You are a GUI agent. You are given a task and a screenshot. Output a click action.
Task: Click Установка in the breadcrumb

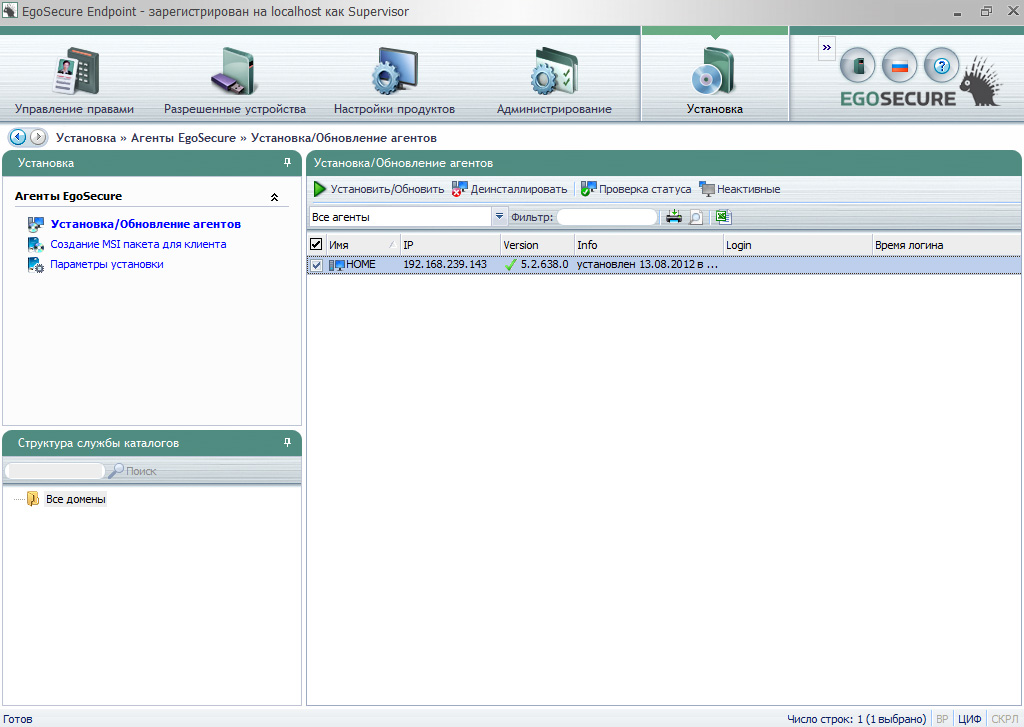pos(86,138)
